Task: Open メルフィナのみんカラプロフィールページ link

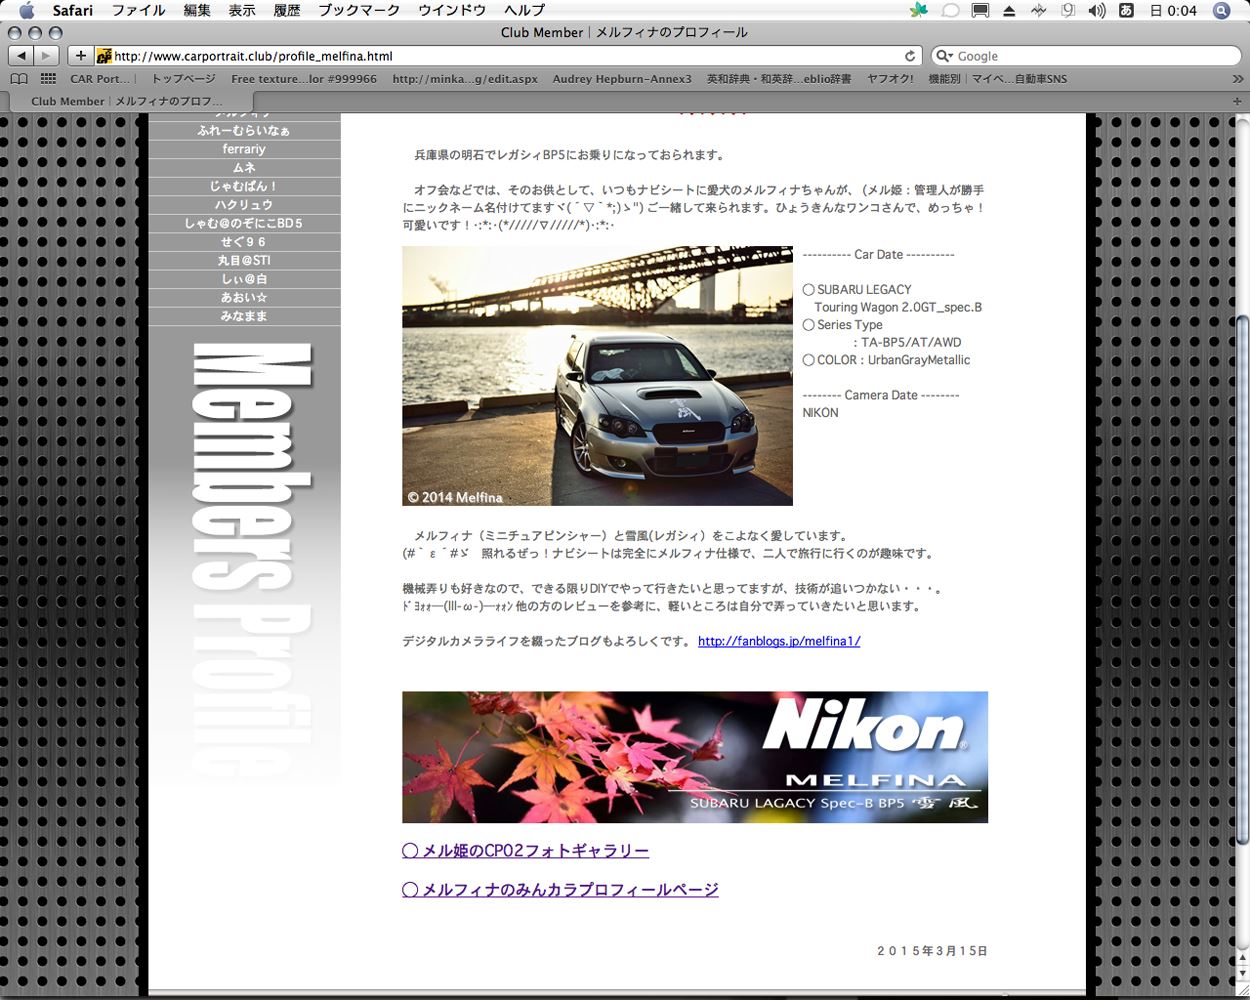Action: click(560, 890)
